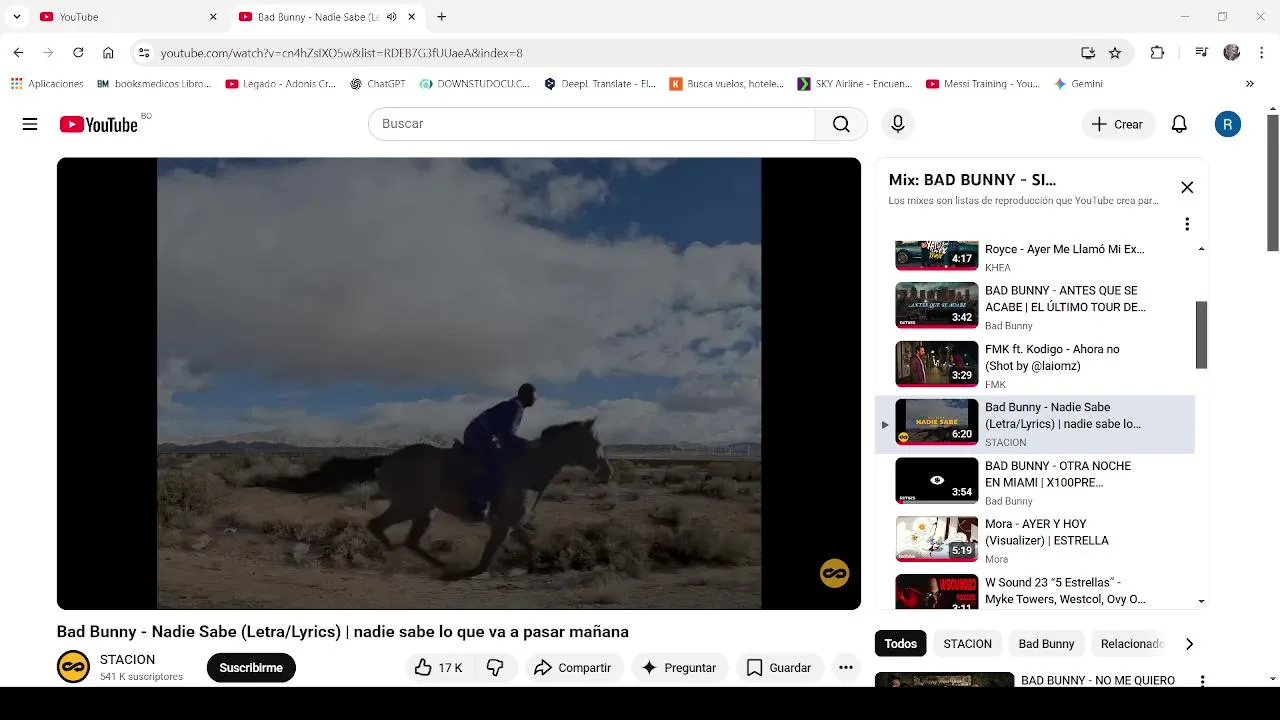This screenshot has width=1280, height=720.
Task: Click the Preguntar button
Action: point(679,667)
